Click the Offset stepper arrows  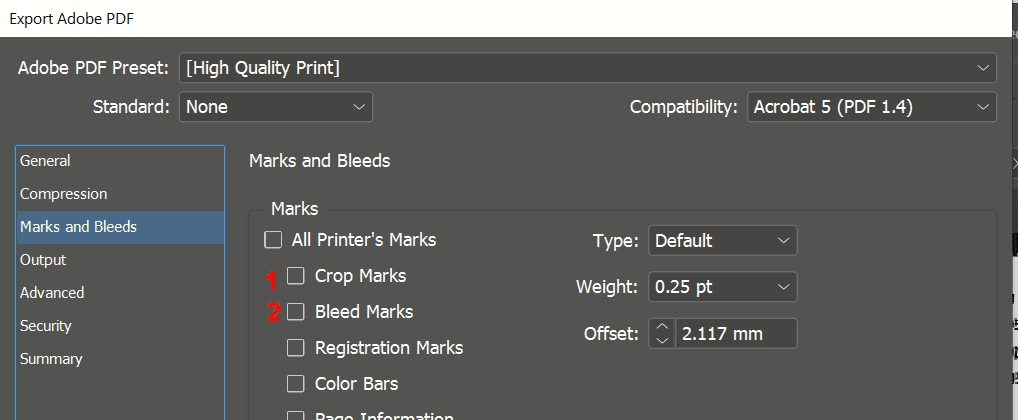tap(663, 334)
